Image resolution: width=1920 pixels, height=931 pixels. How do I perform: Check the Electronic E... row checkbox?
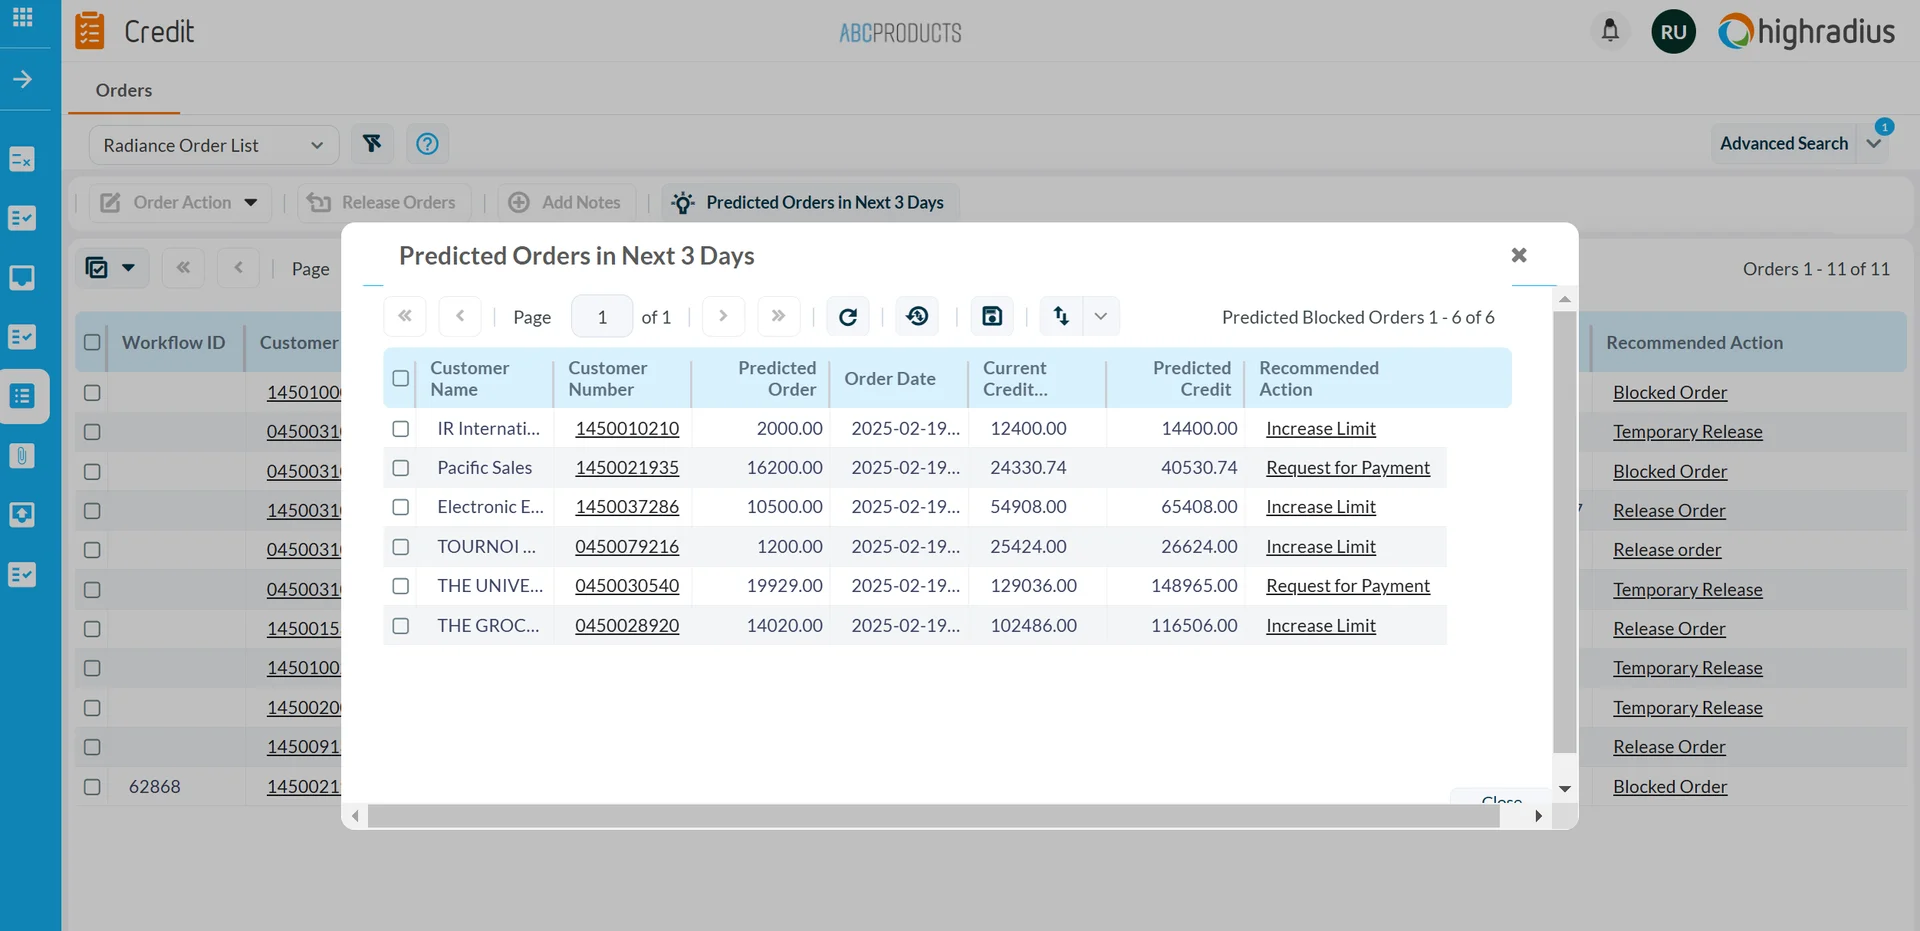401,507
